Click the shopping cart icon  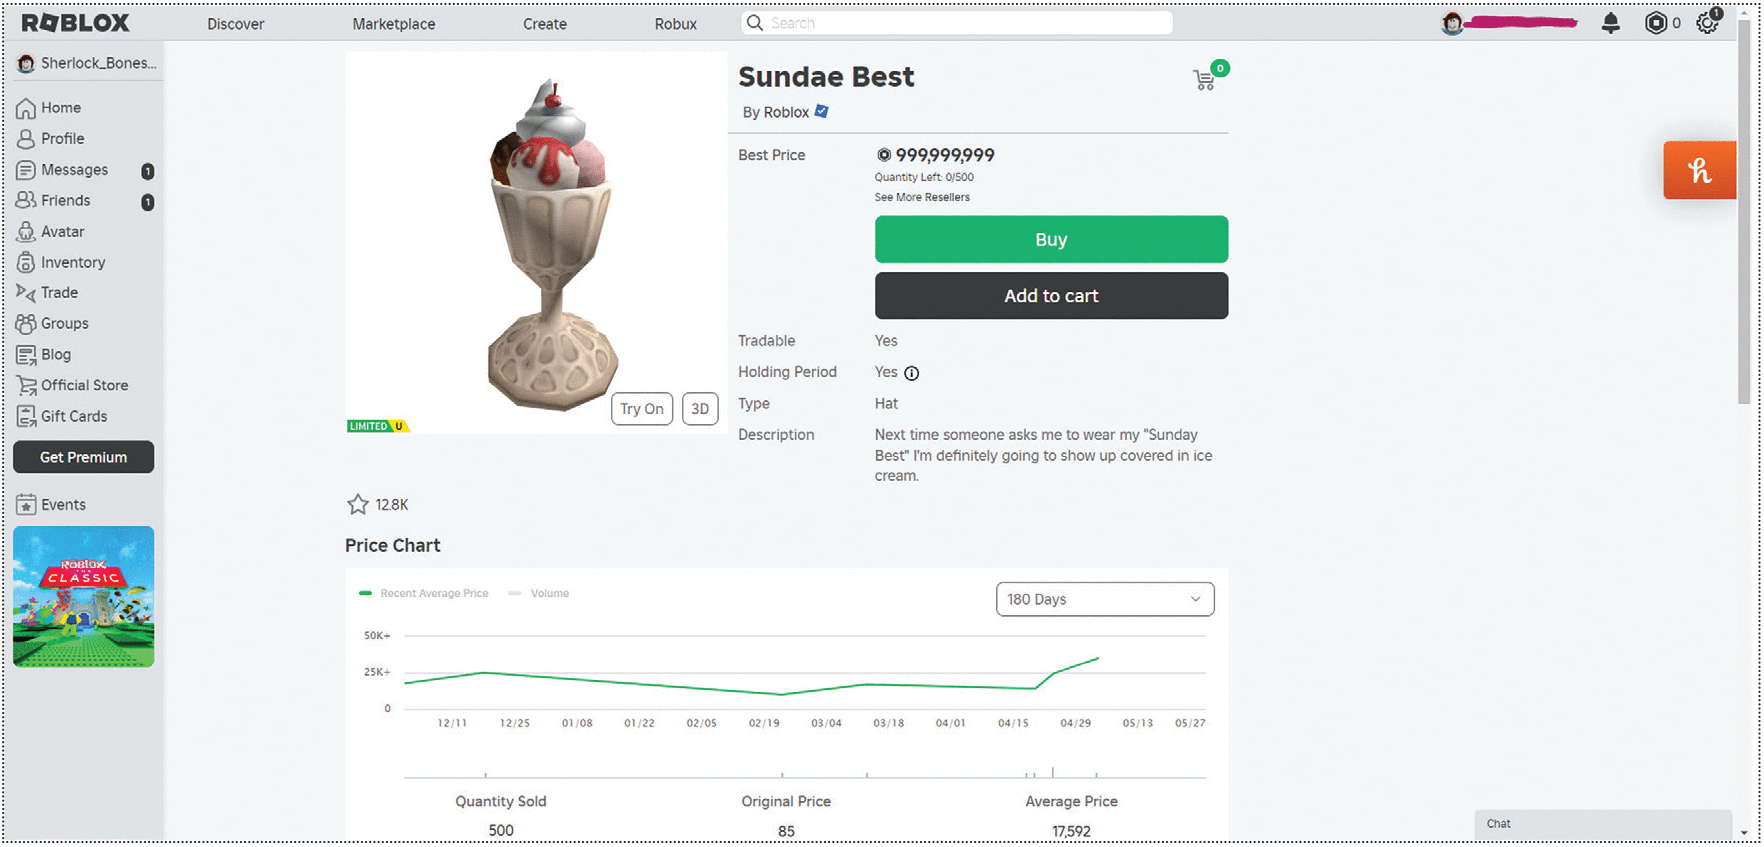pyautogui.click(x=1205, y=80)
